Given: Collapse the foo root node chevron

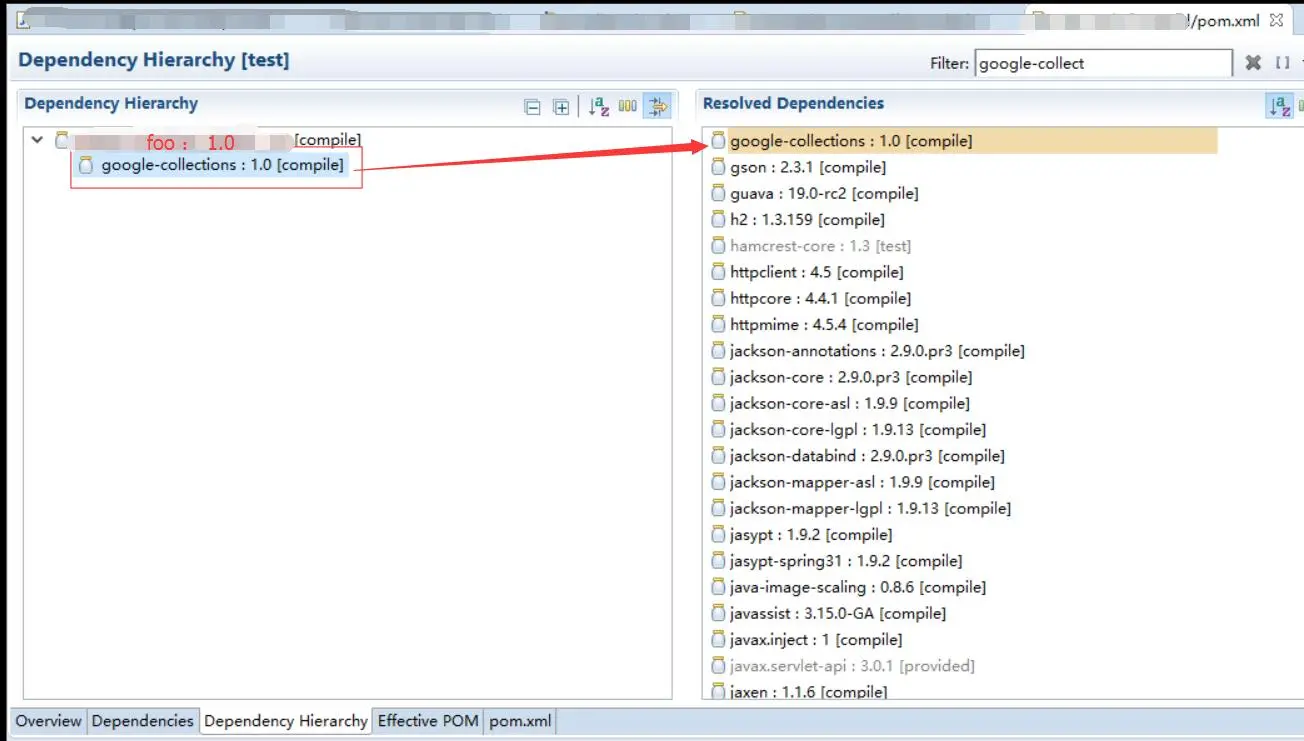Looking at the screenshot, I should (x=37, y=140).
